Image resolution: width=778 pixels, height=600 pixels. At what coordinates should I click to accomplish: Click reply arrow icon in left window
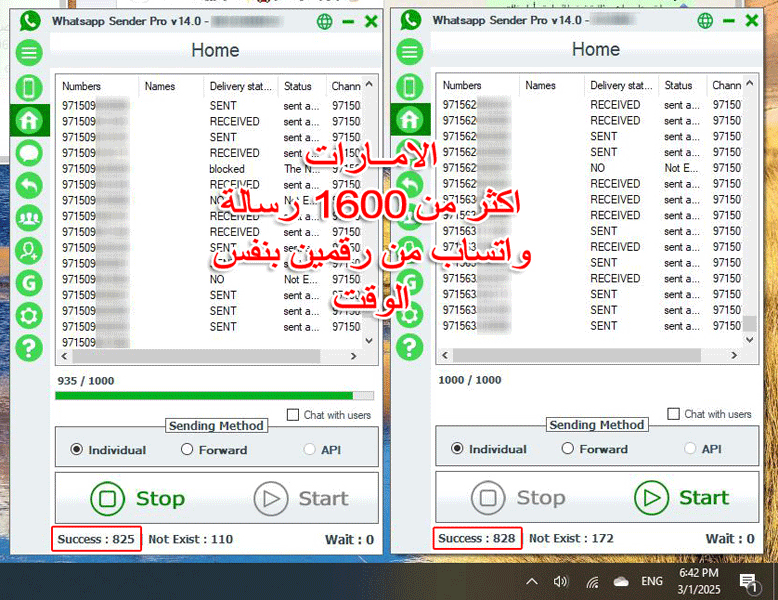pyautogui.click(x=29, y=186)
